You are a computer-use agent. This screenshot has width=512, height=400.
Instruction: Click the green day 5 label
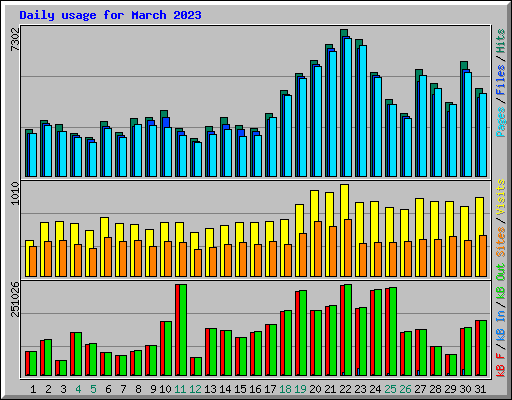click(93, 389)
